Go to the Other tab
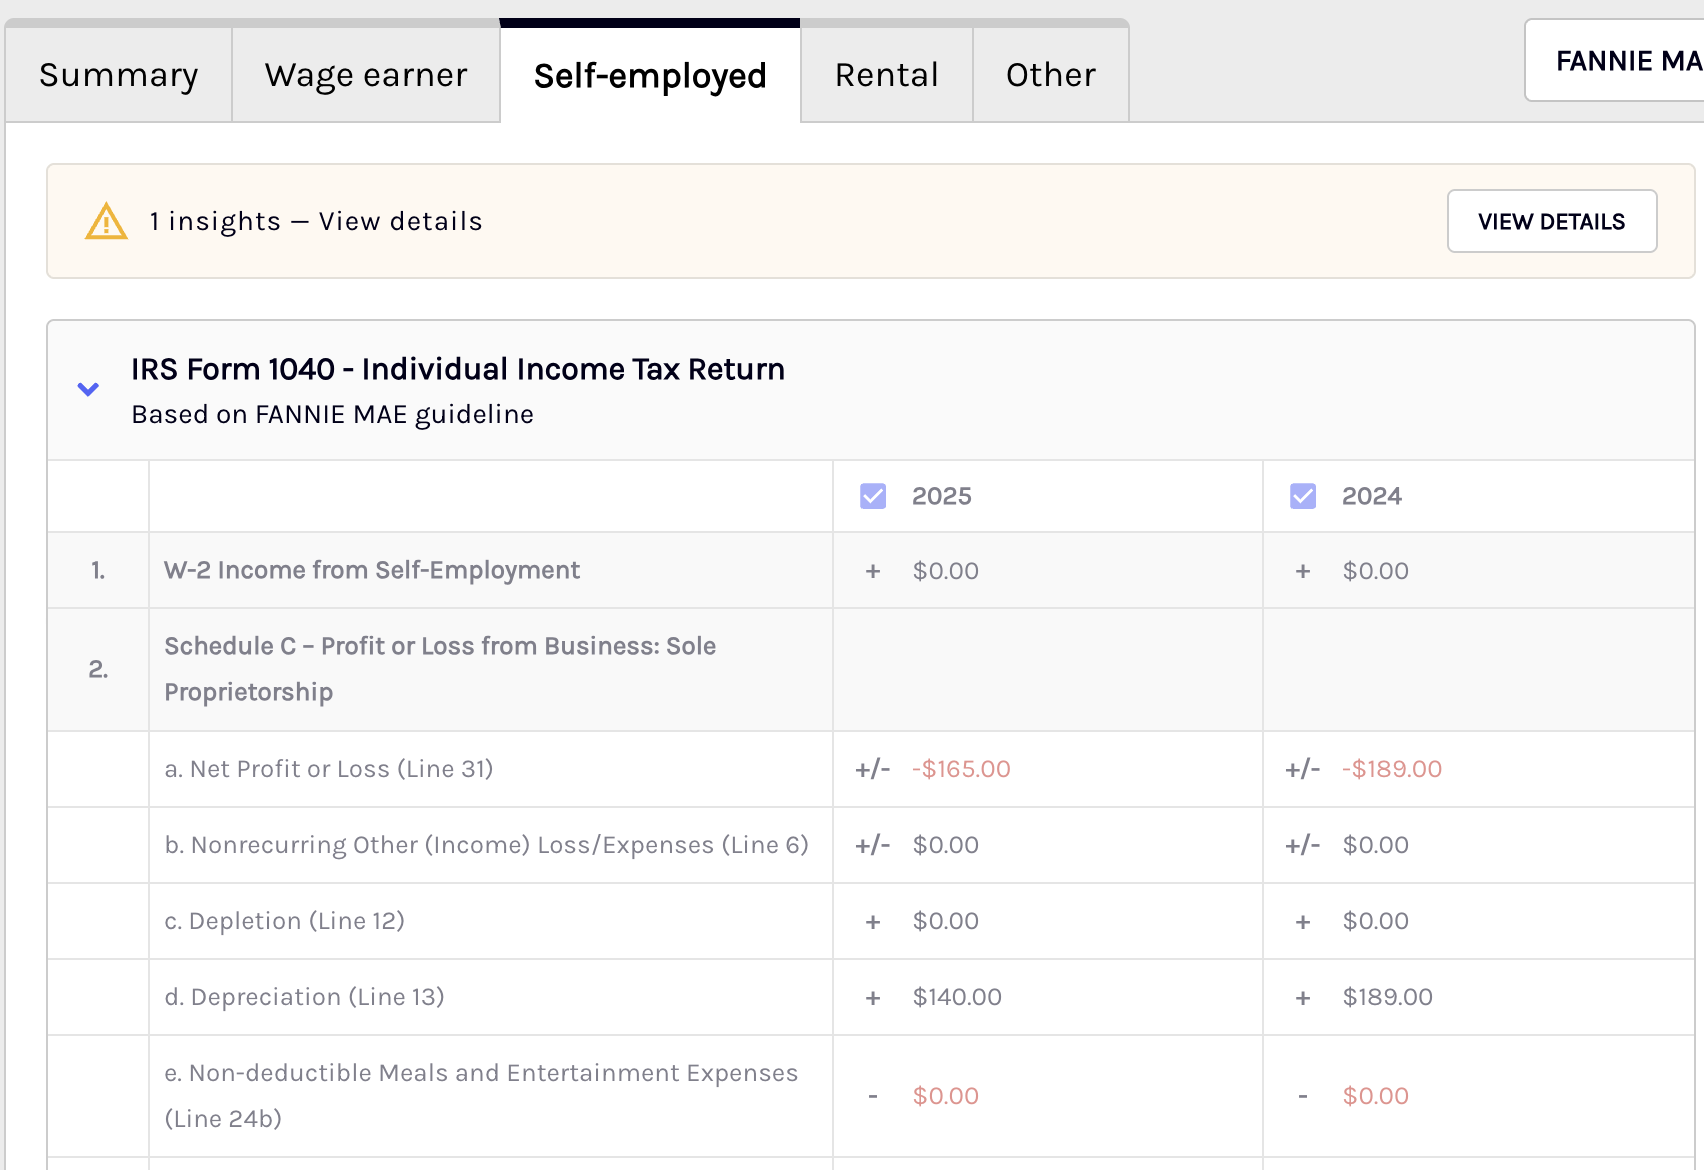 tap(1051, 75)
